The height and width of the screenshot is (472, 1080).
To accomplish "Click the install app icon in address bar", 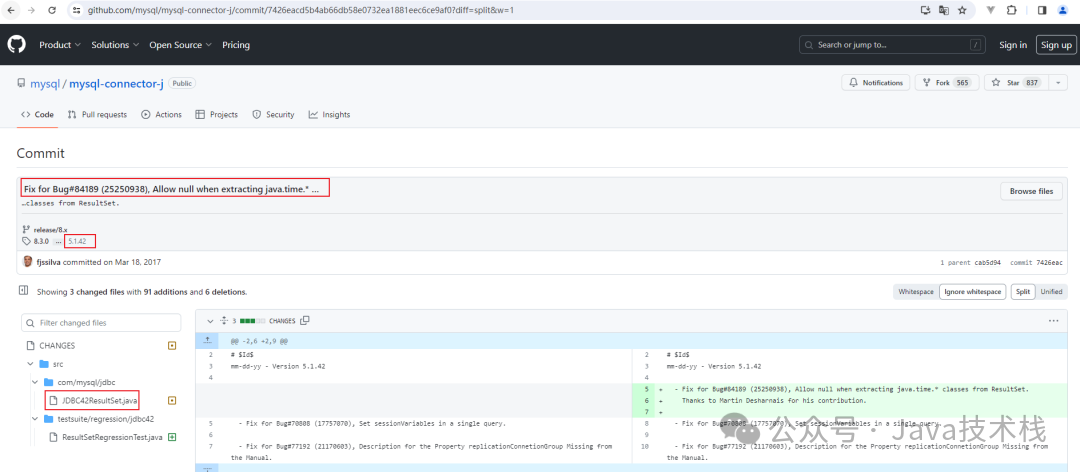I will [x=926, y=10].
